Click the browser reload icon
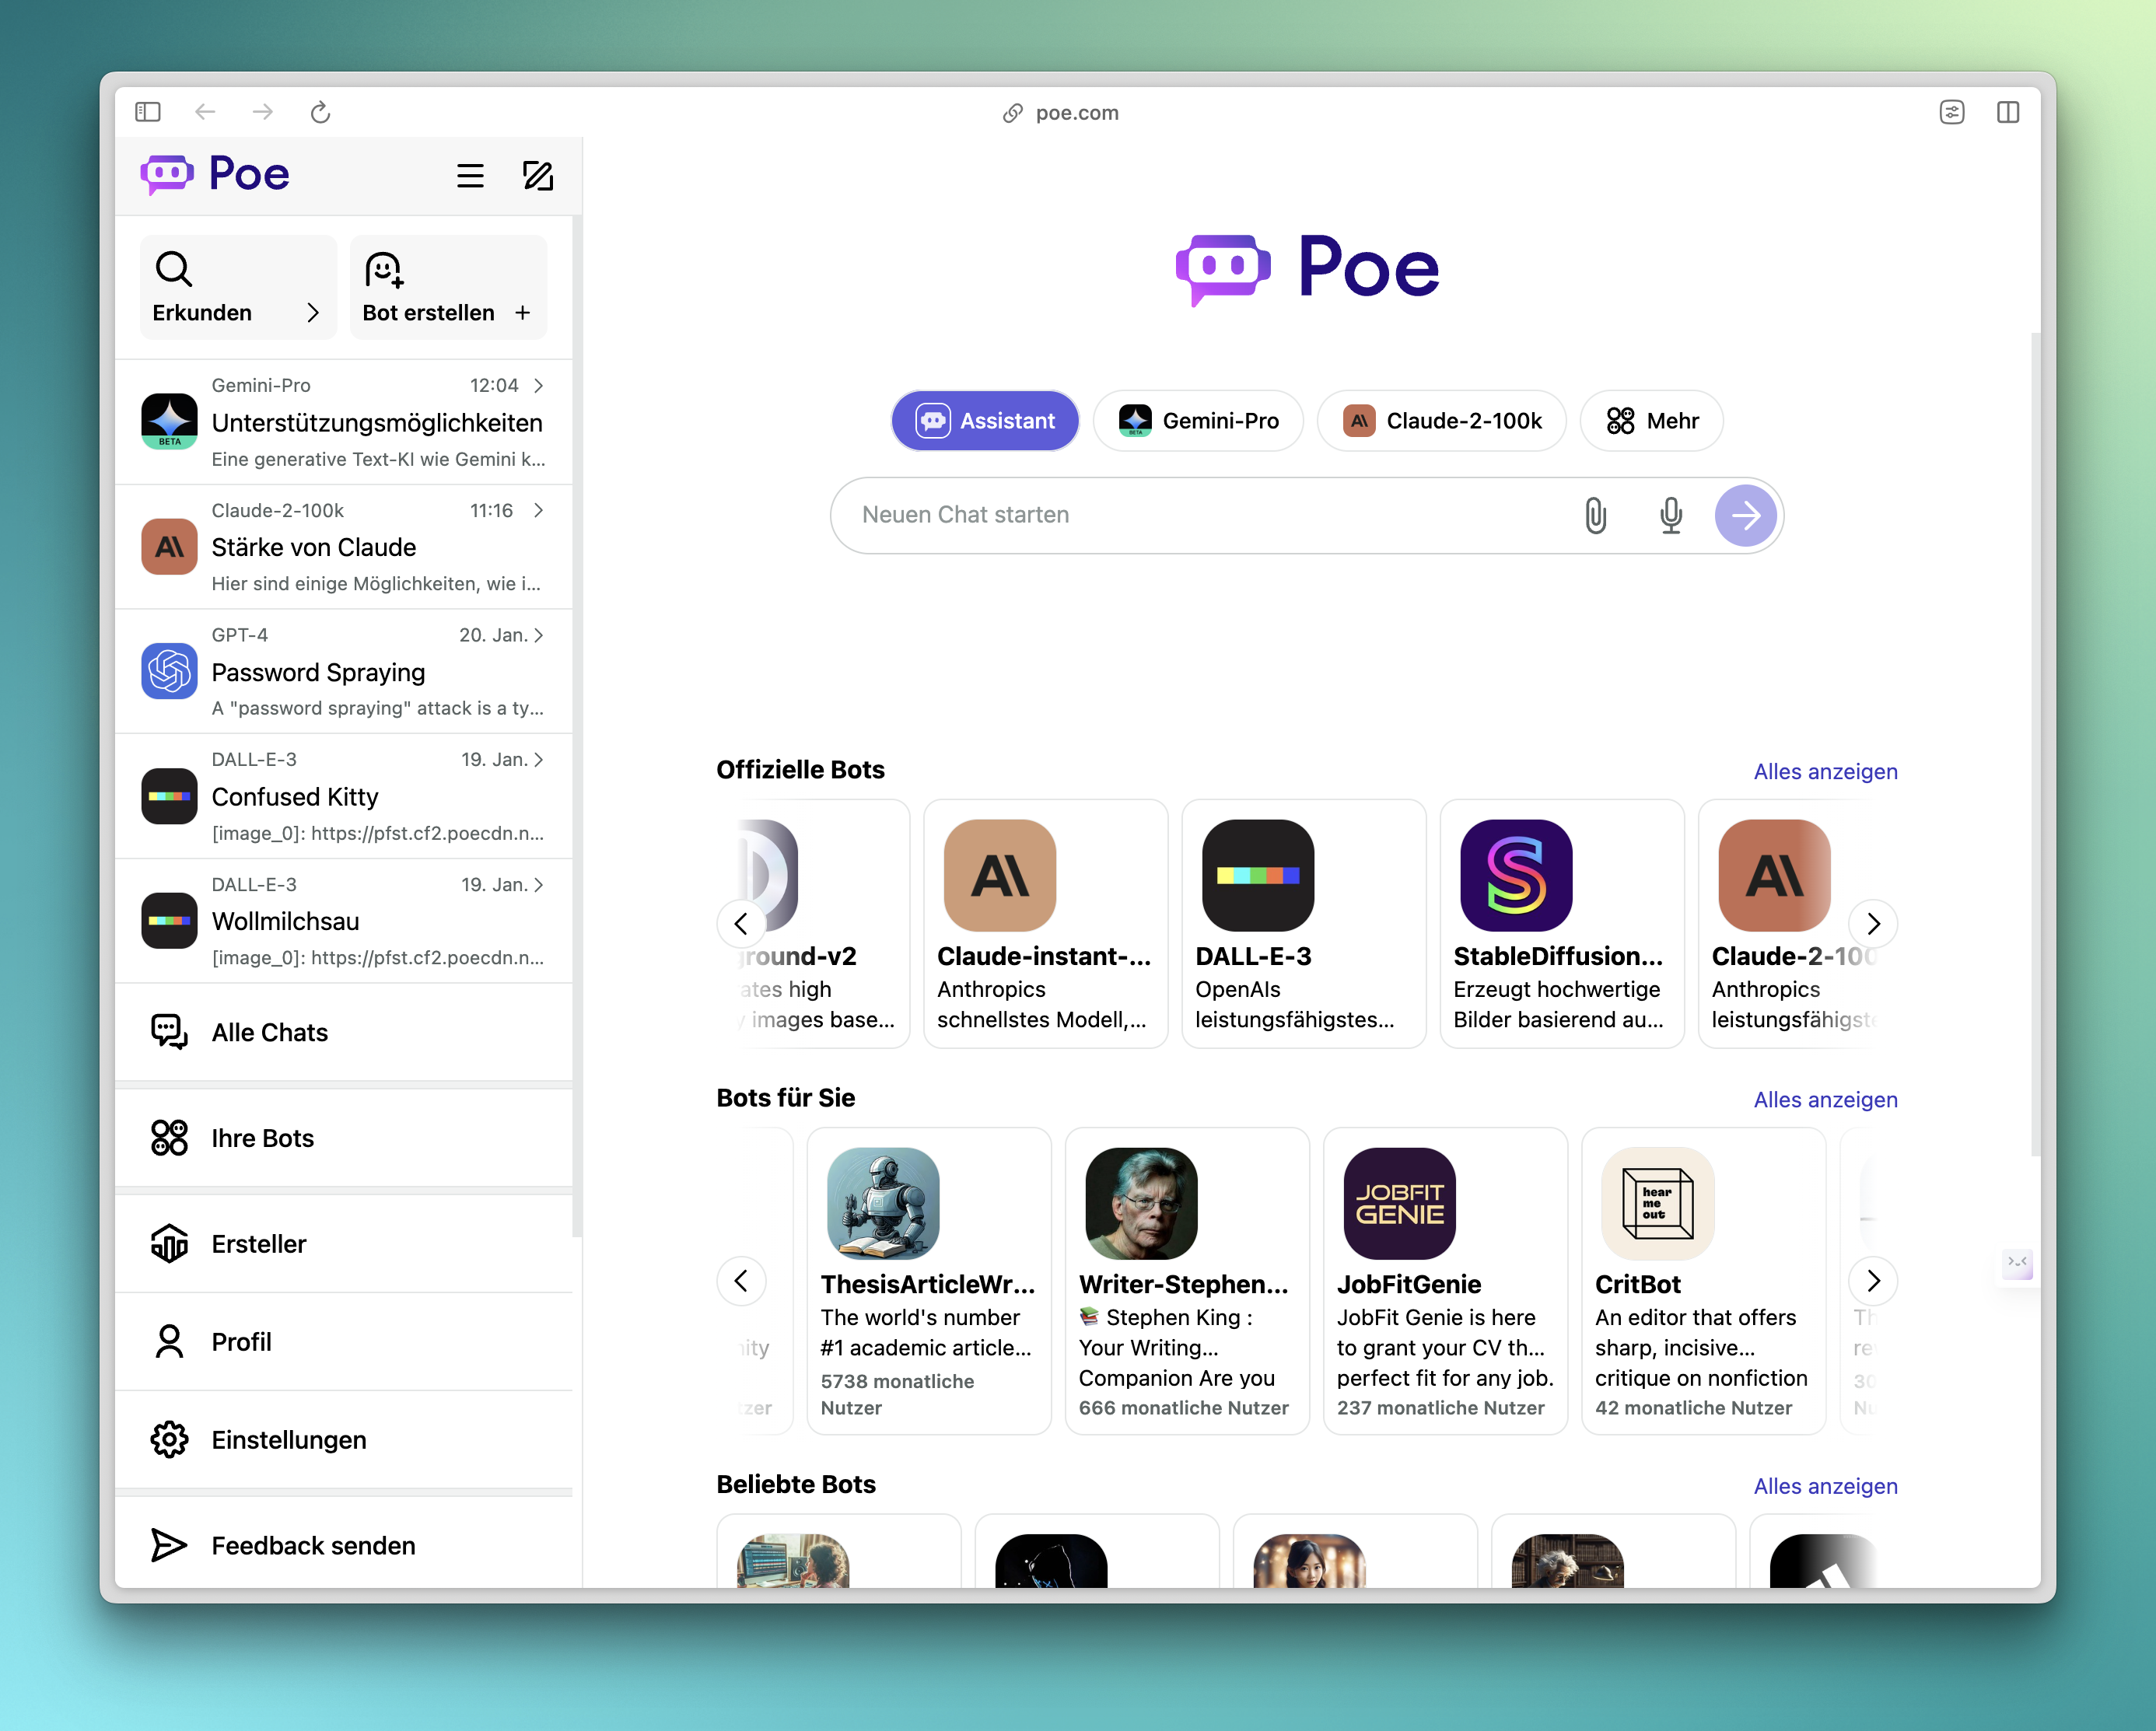Image resolution: width=2156 pixels, height=1731 pixels. click(x=320, y=112)
